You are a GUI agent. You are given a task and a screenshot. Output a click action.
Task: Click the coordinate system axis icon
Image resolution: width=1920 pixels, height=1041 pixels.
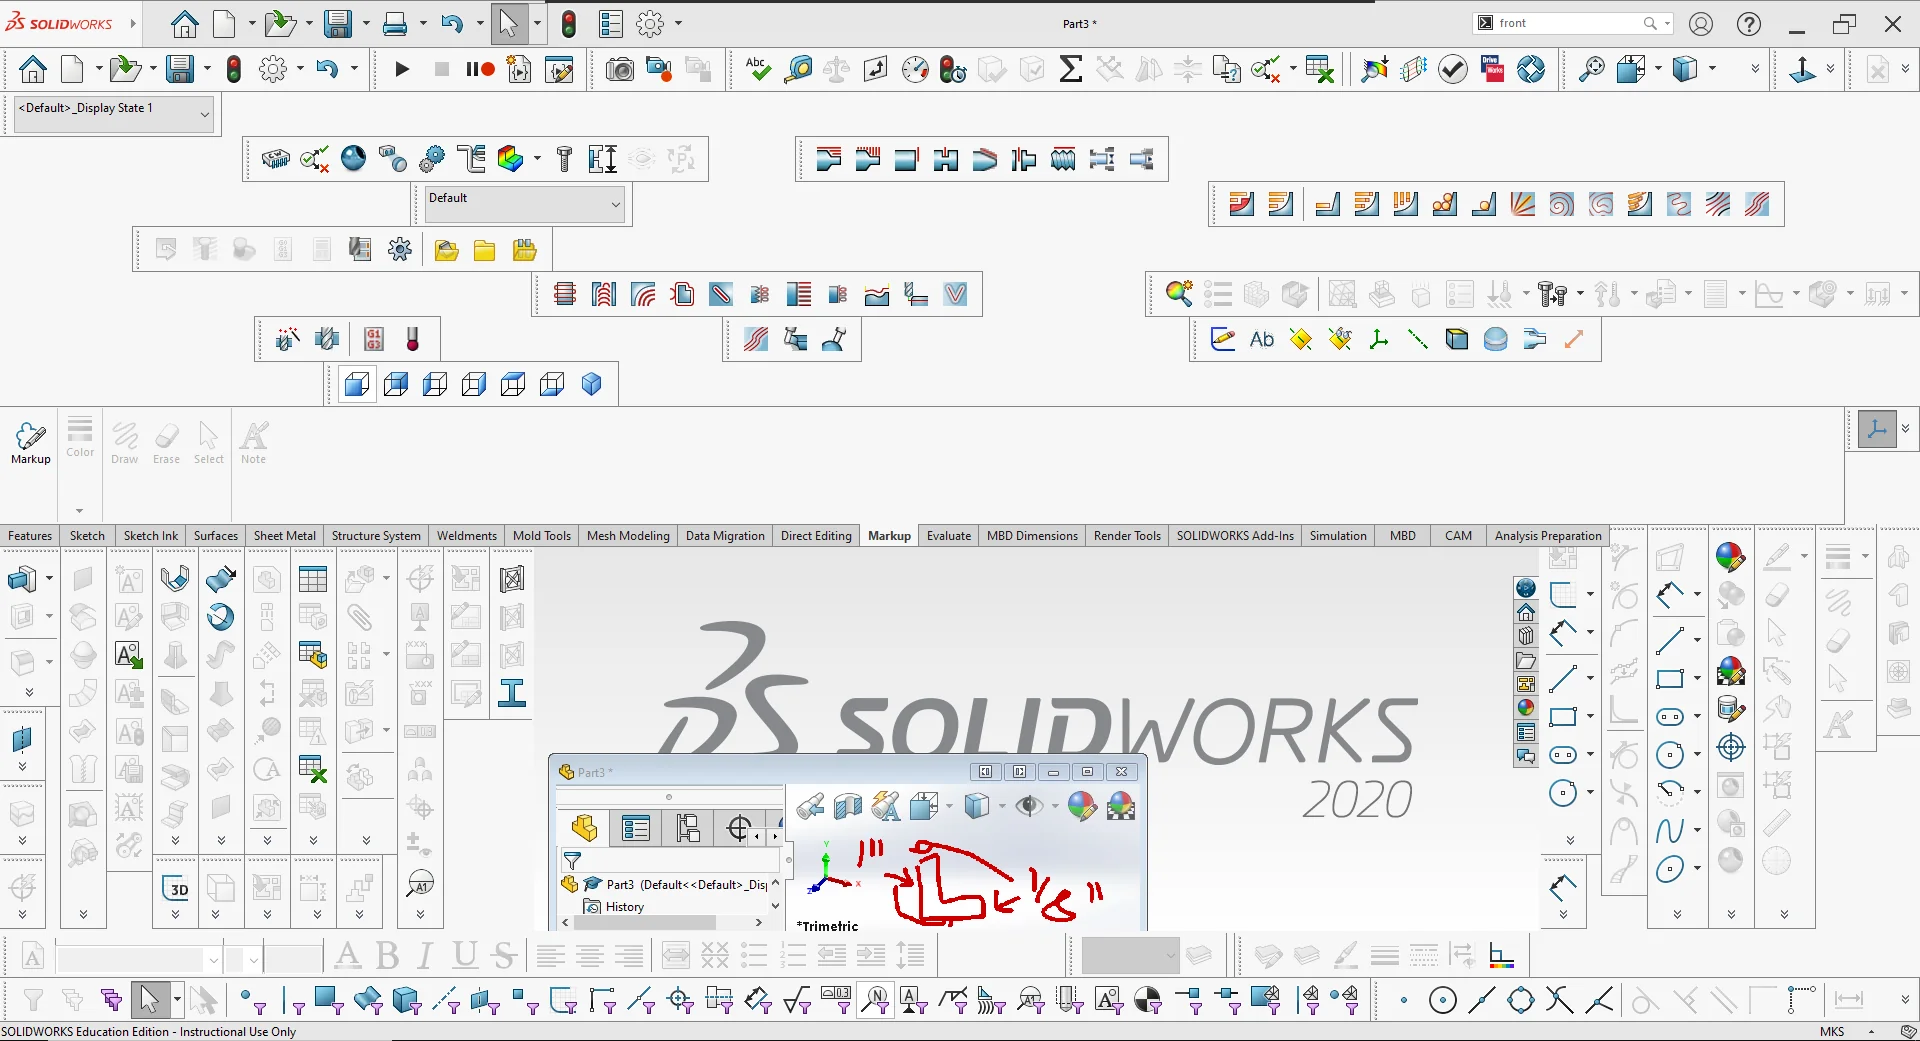1379,340
